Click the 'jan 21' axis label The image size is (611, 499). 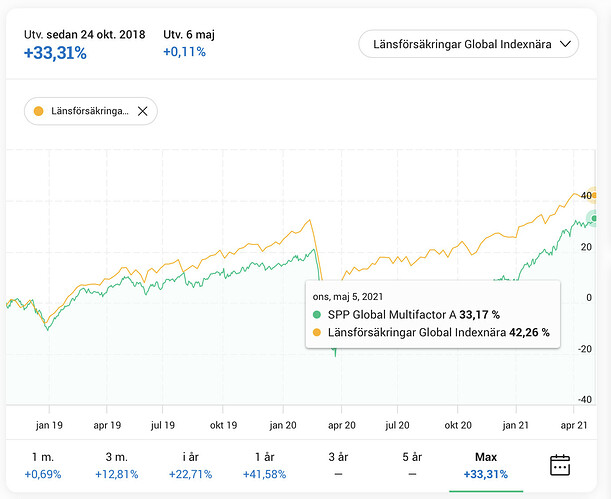tap(516, 425)
